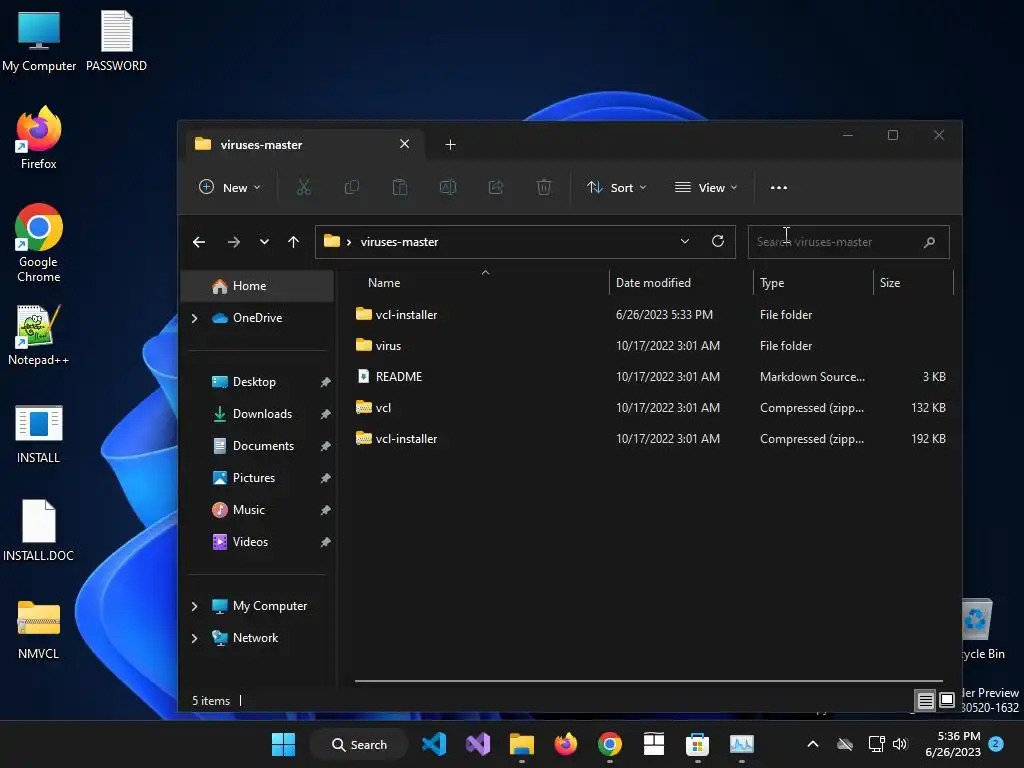Click the Paste clipboard icon
Screen dimensions: 1024x768
tap(400, 187)
